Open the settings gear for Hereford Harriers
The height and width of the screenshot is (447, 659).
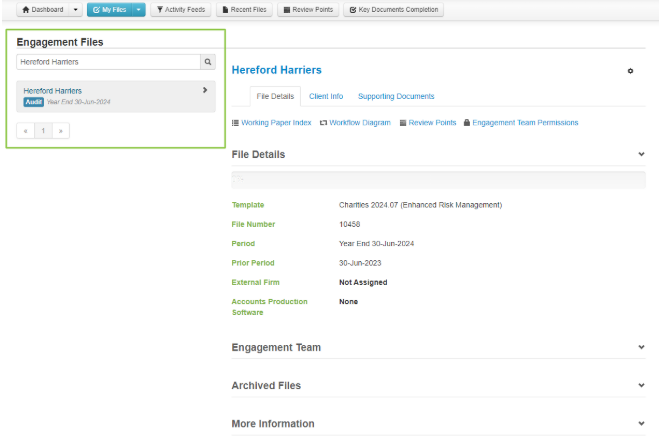click(630, 71)
